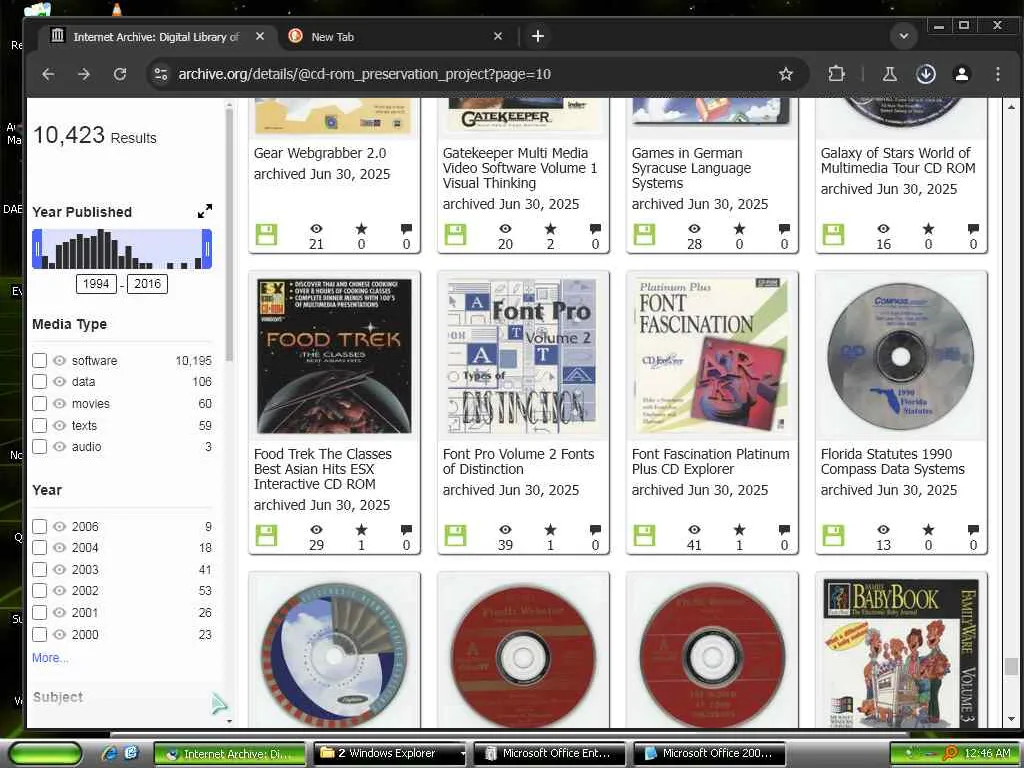Viewport: 1024px width, 768px height.
Task: Check the software media type checkbox
Action: click(39, 360)
